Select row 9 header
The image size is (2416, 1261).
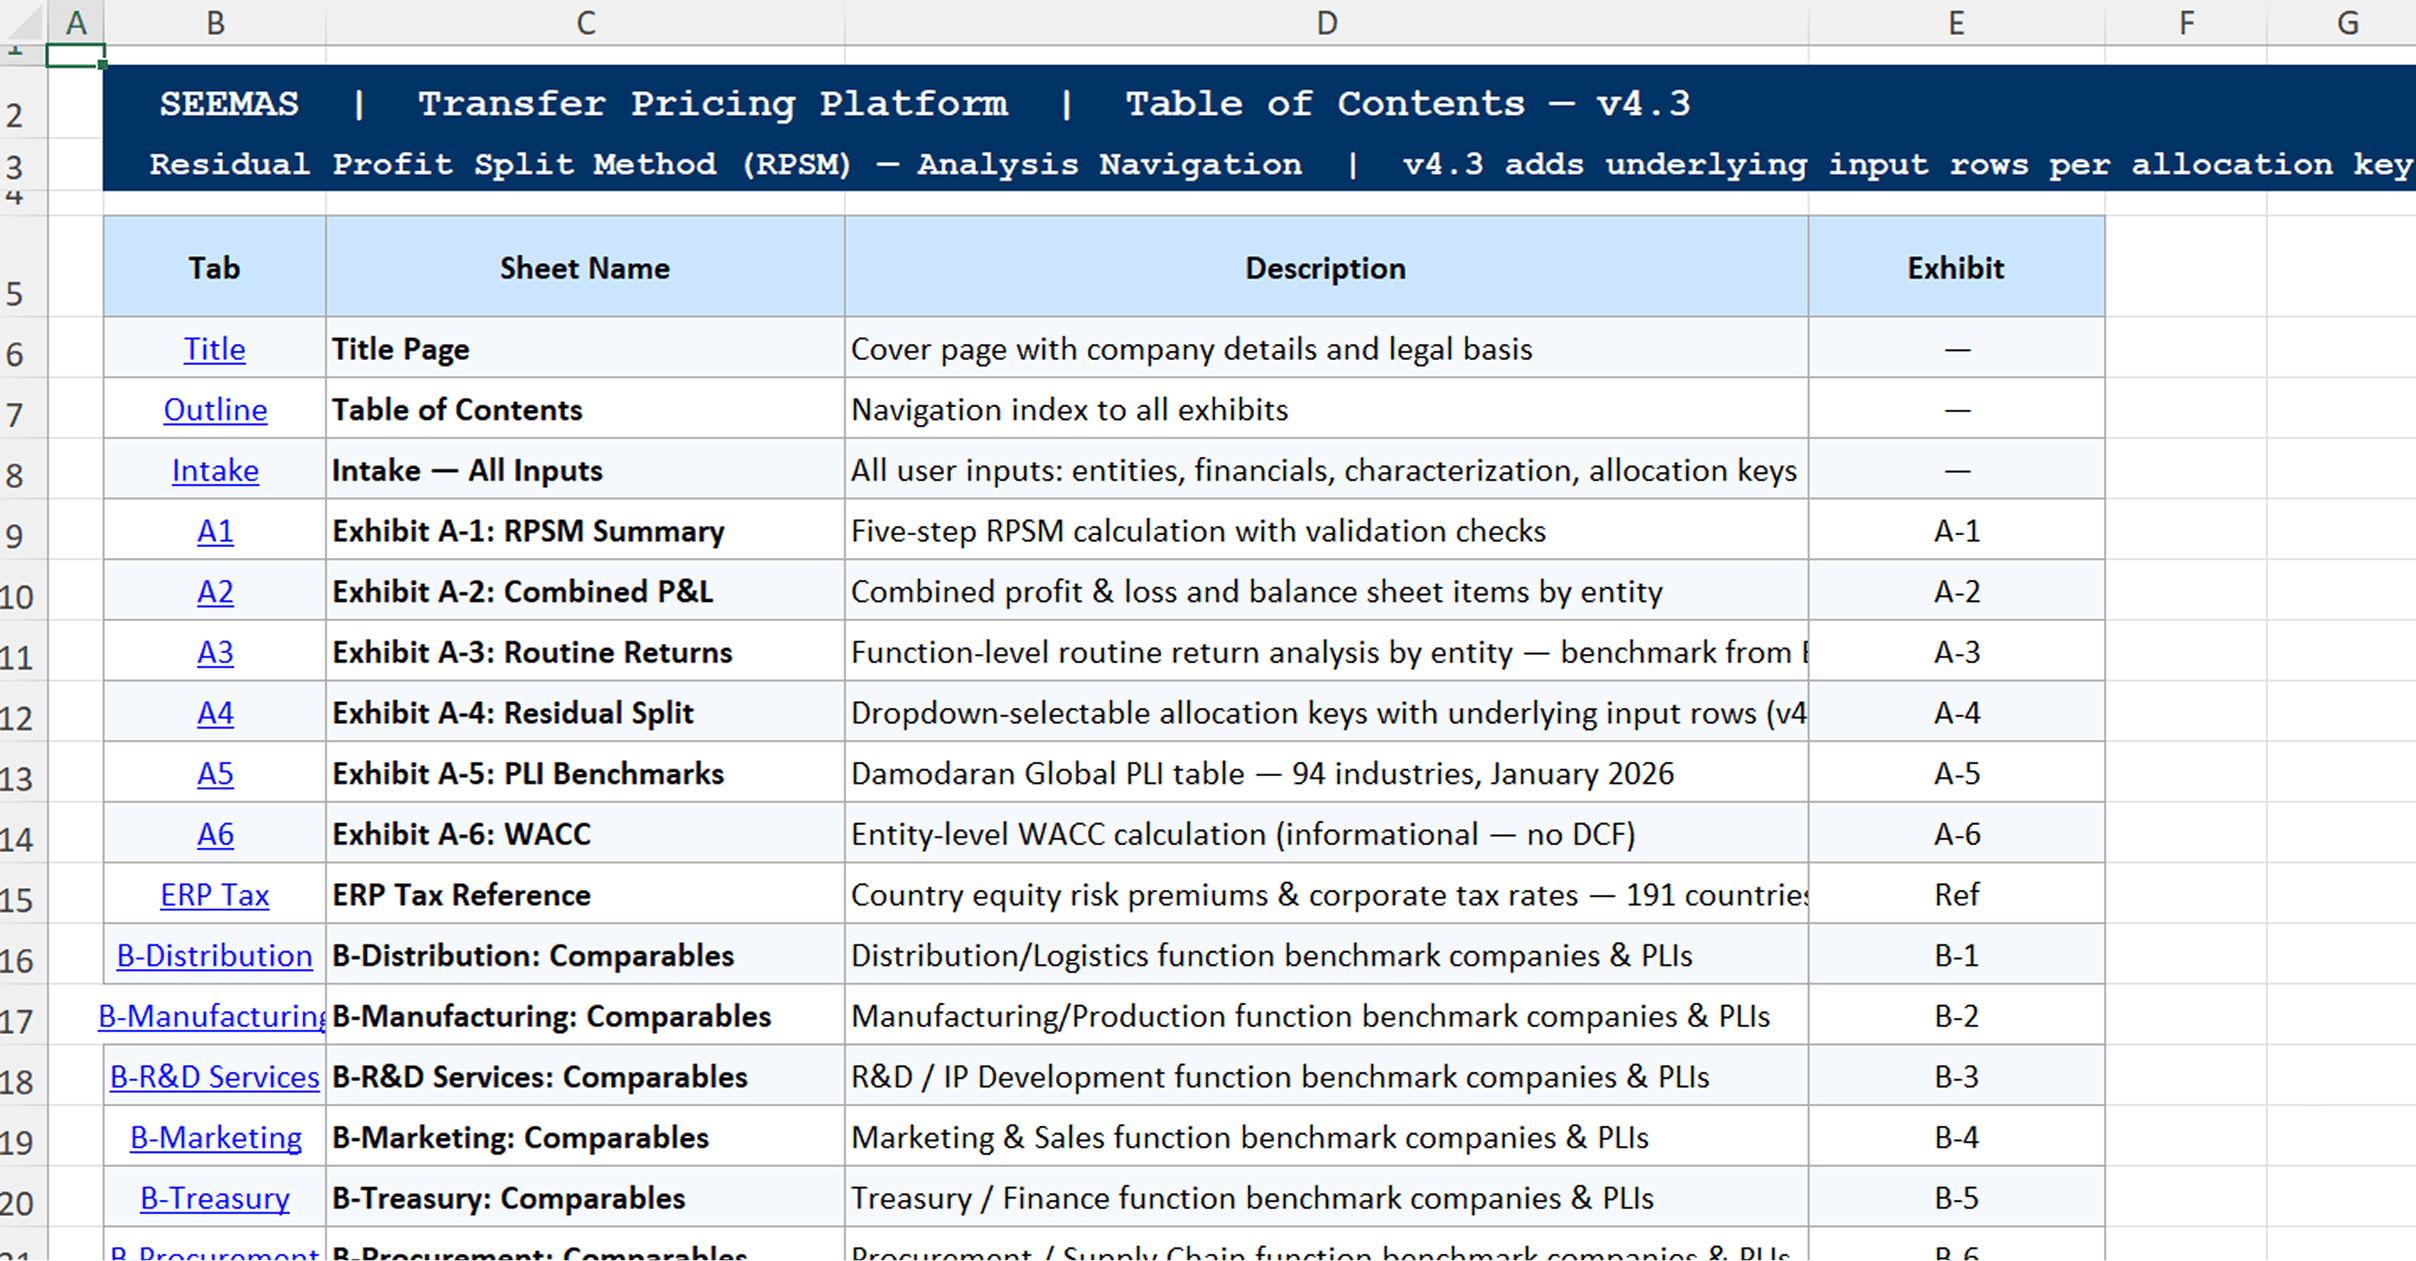coord(23,530)
